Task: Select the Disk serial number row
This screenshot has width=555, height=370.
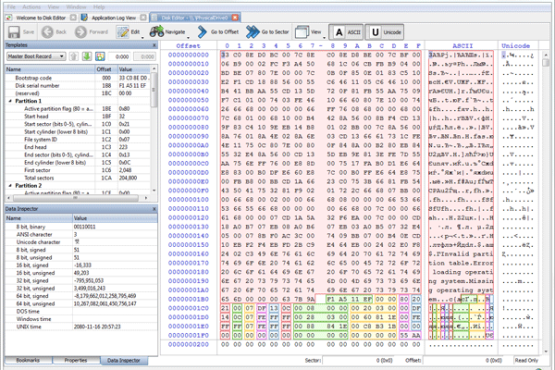Action: click(x=78, y=86)
